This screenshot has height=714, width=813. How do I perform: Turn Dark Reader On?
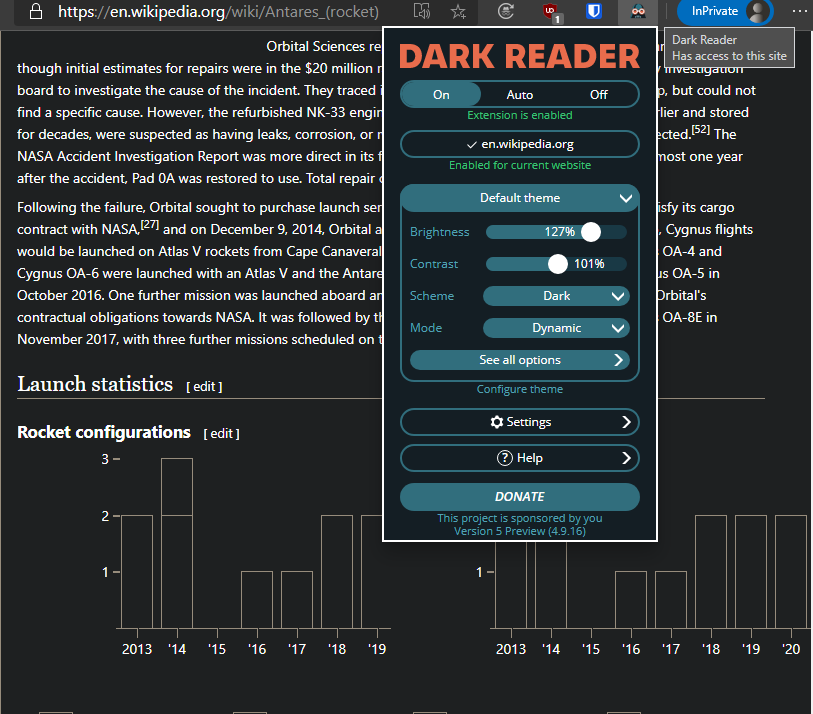coord(441,94)
